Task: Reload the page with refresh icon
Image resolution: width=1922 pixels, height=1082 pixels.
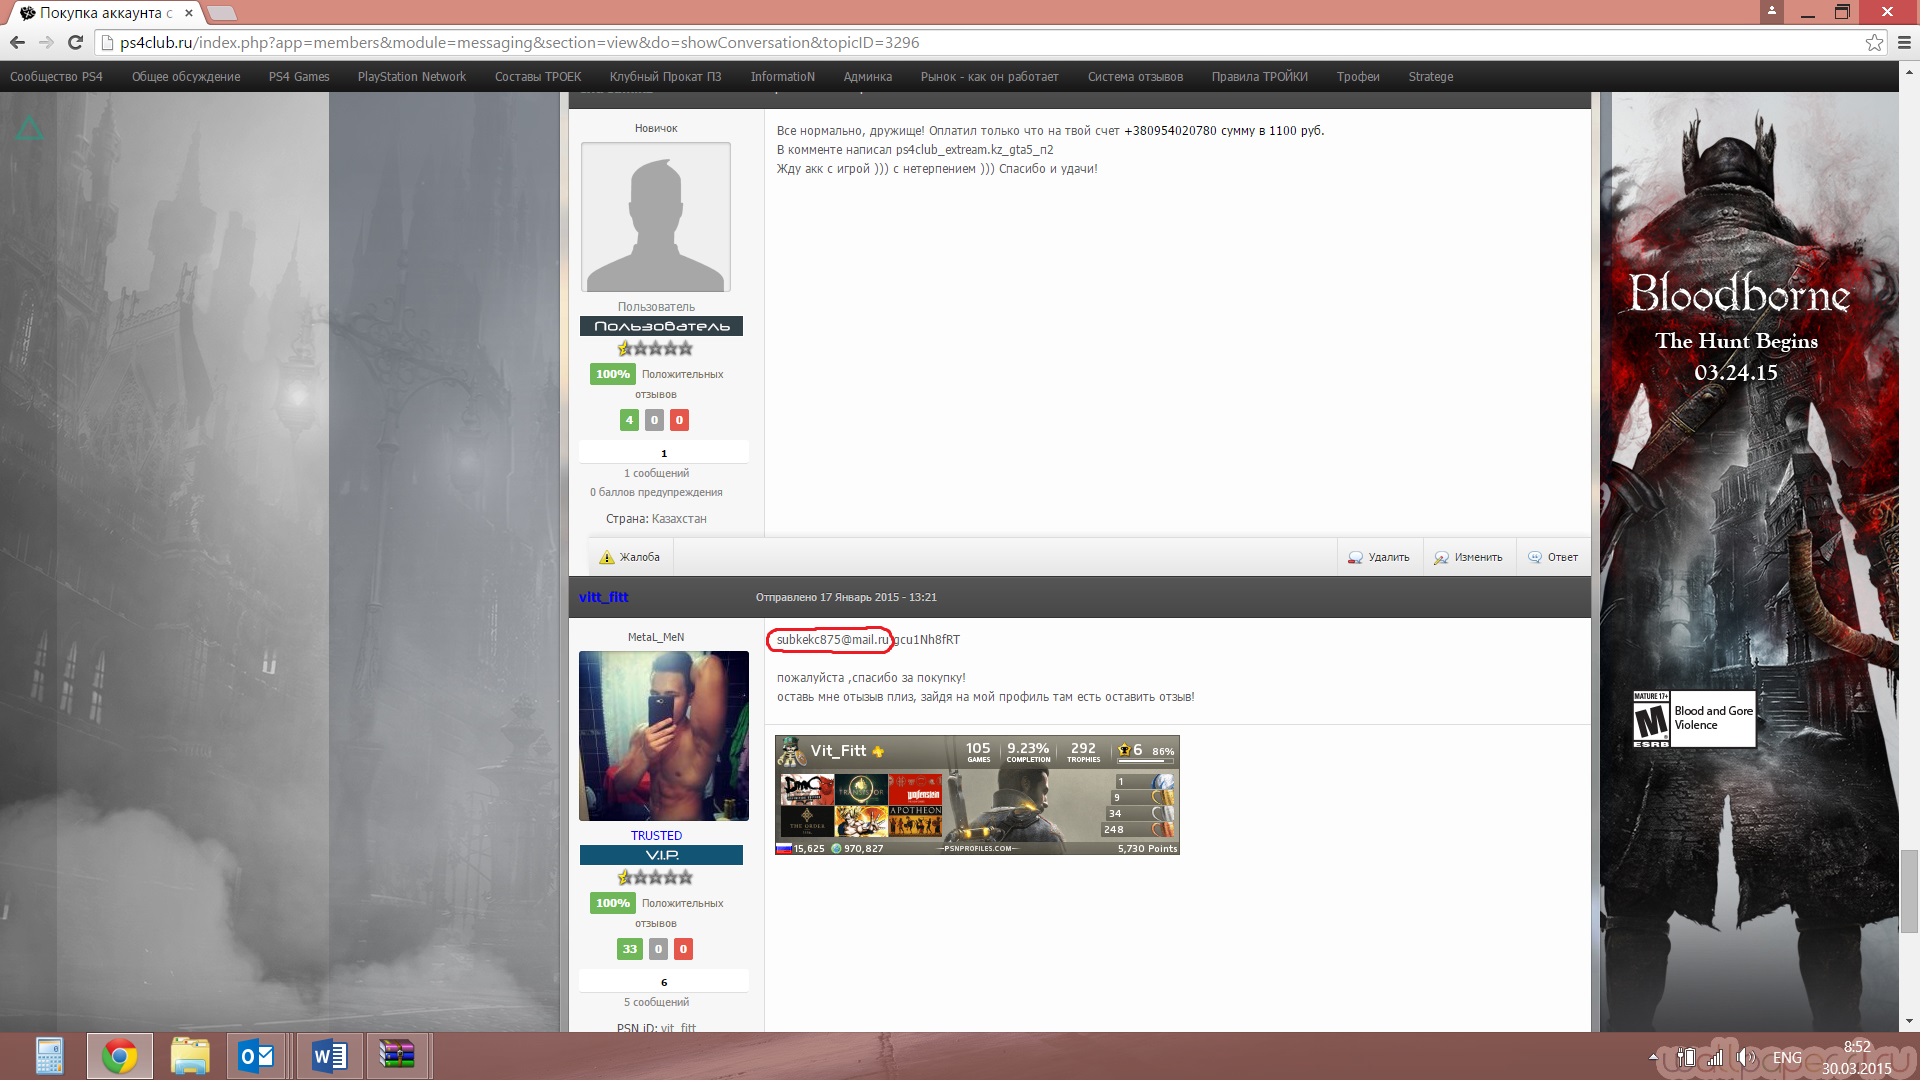Action: pos(75,43)
